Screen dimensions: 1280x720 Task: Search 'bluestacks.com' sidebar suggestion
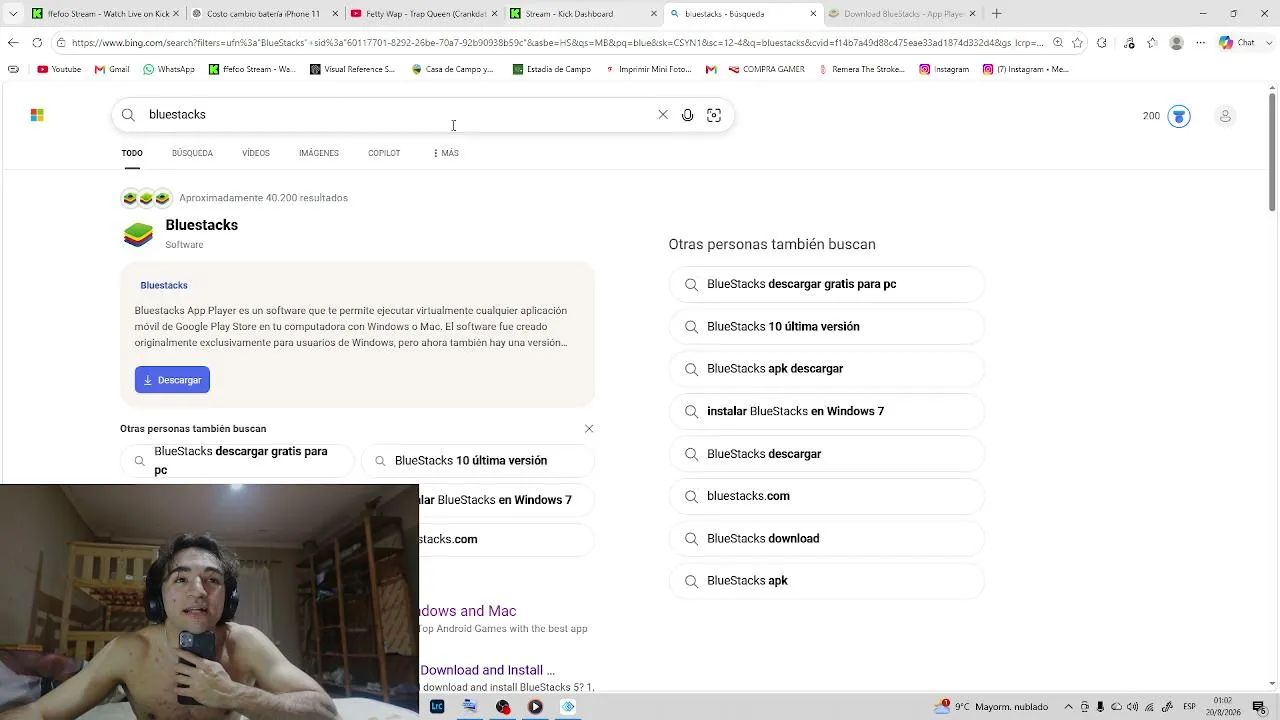826,496
